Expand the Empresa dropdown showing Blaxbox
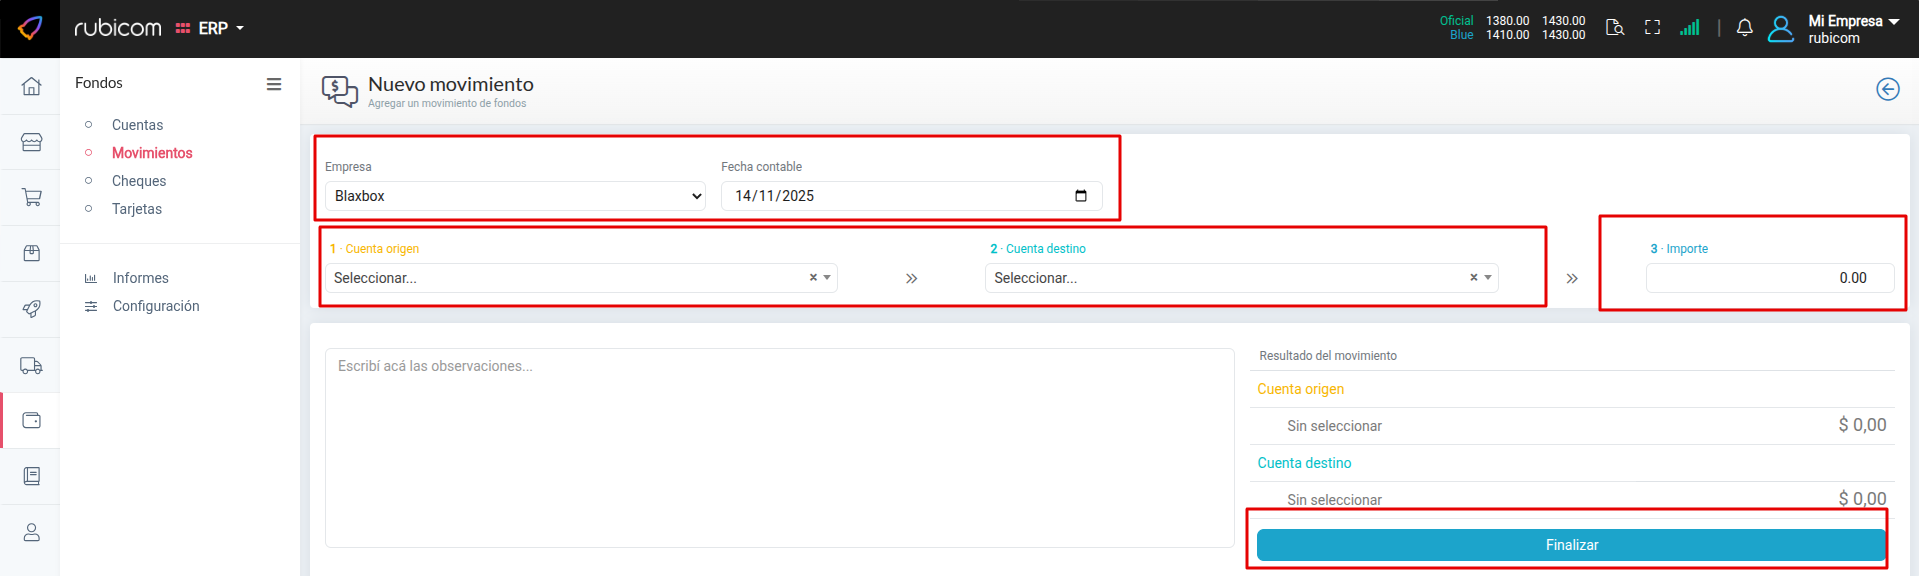Viewport: 1919px width, 576px height. click(x=515, y=196)
